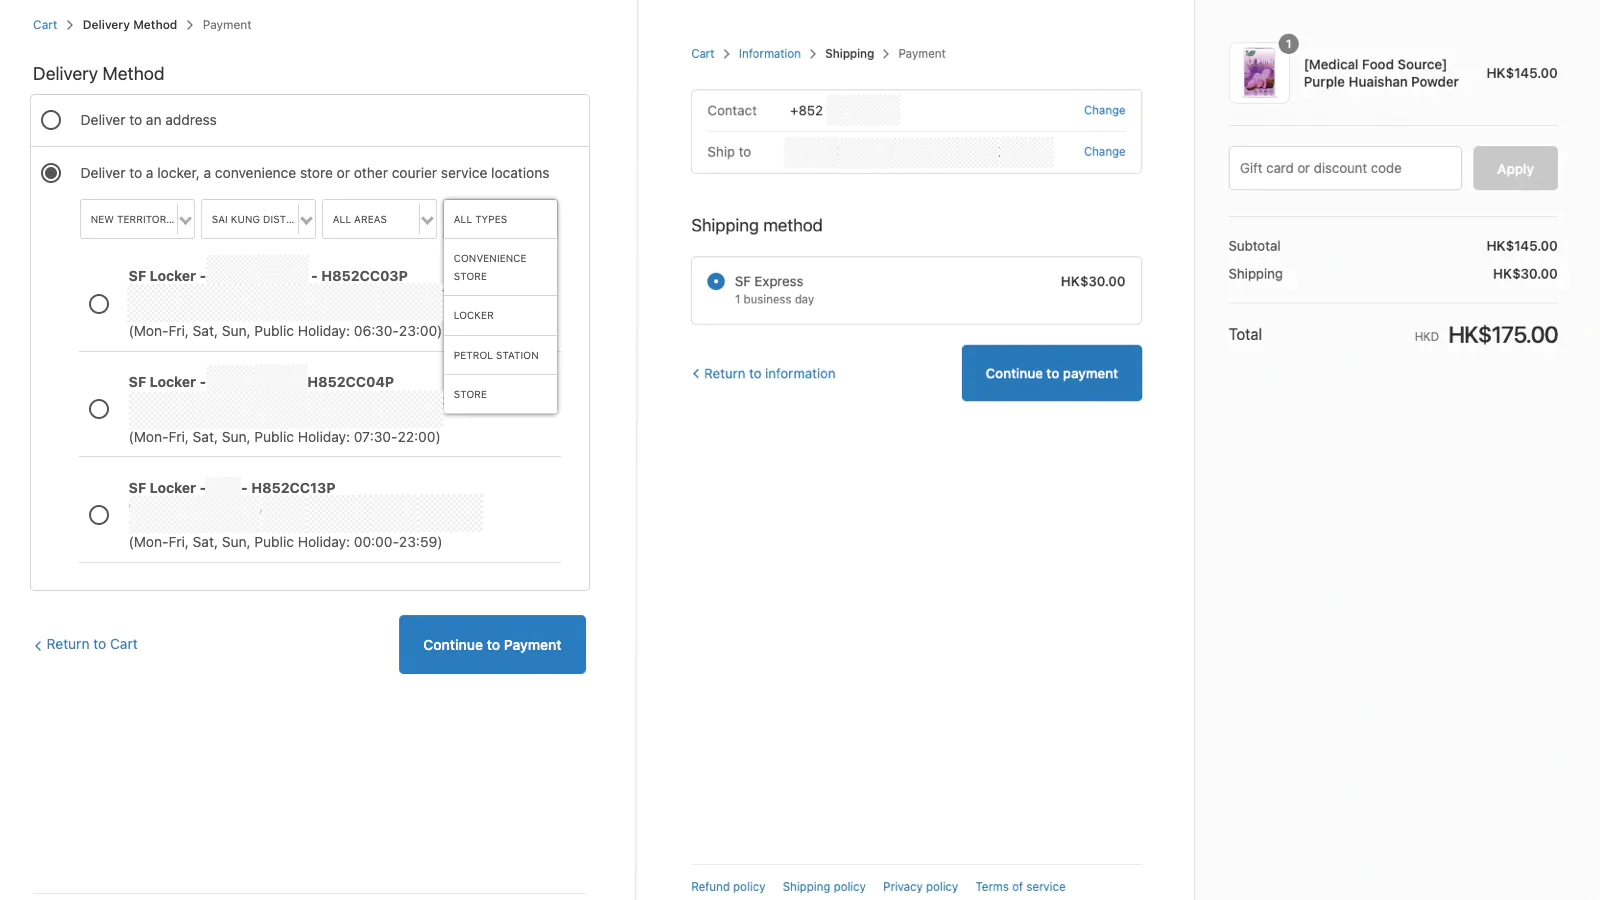Screen dimensions: 1600x900
Task: Open the Refund policy page
Action: pos(727,886)
